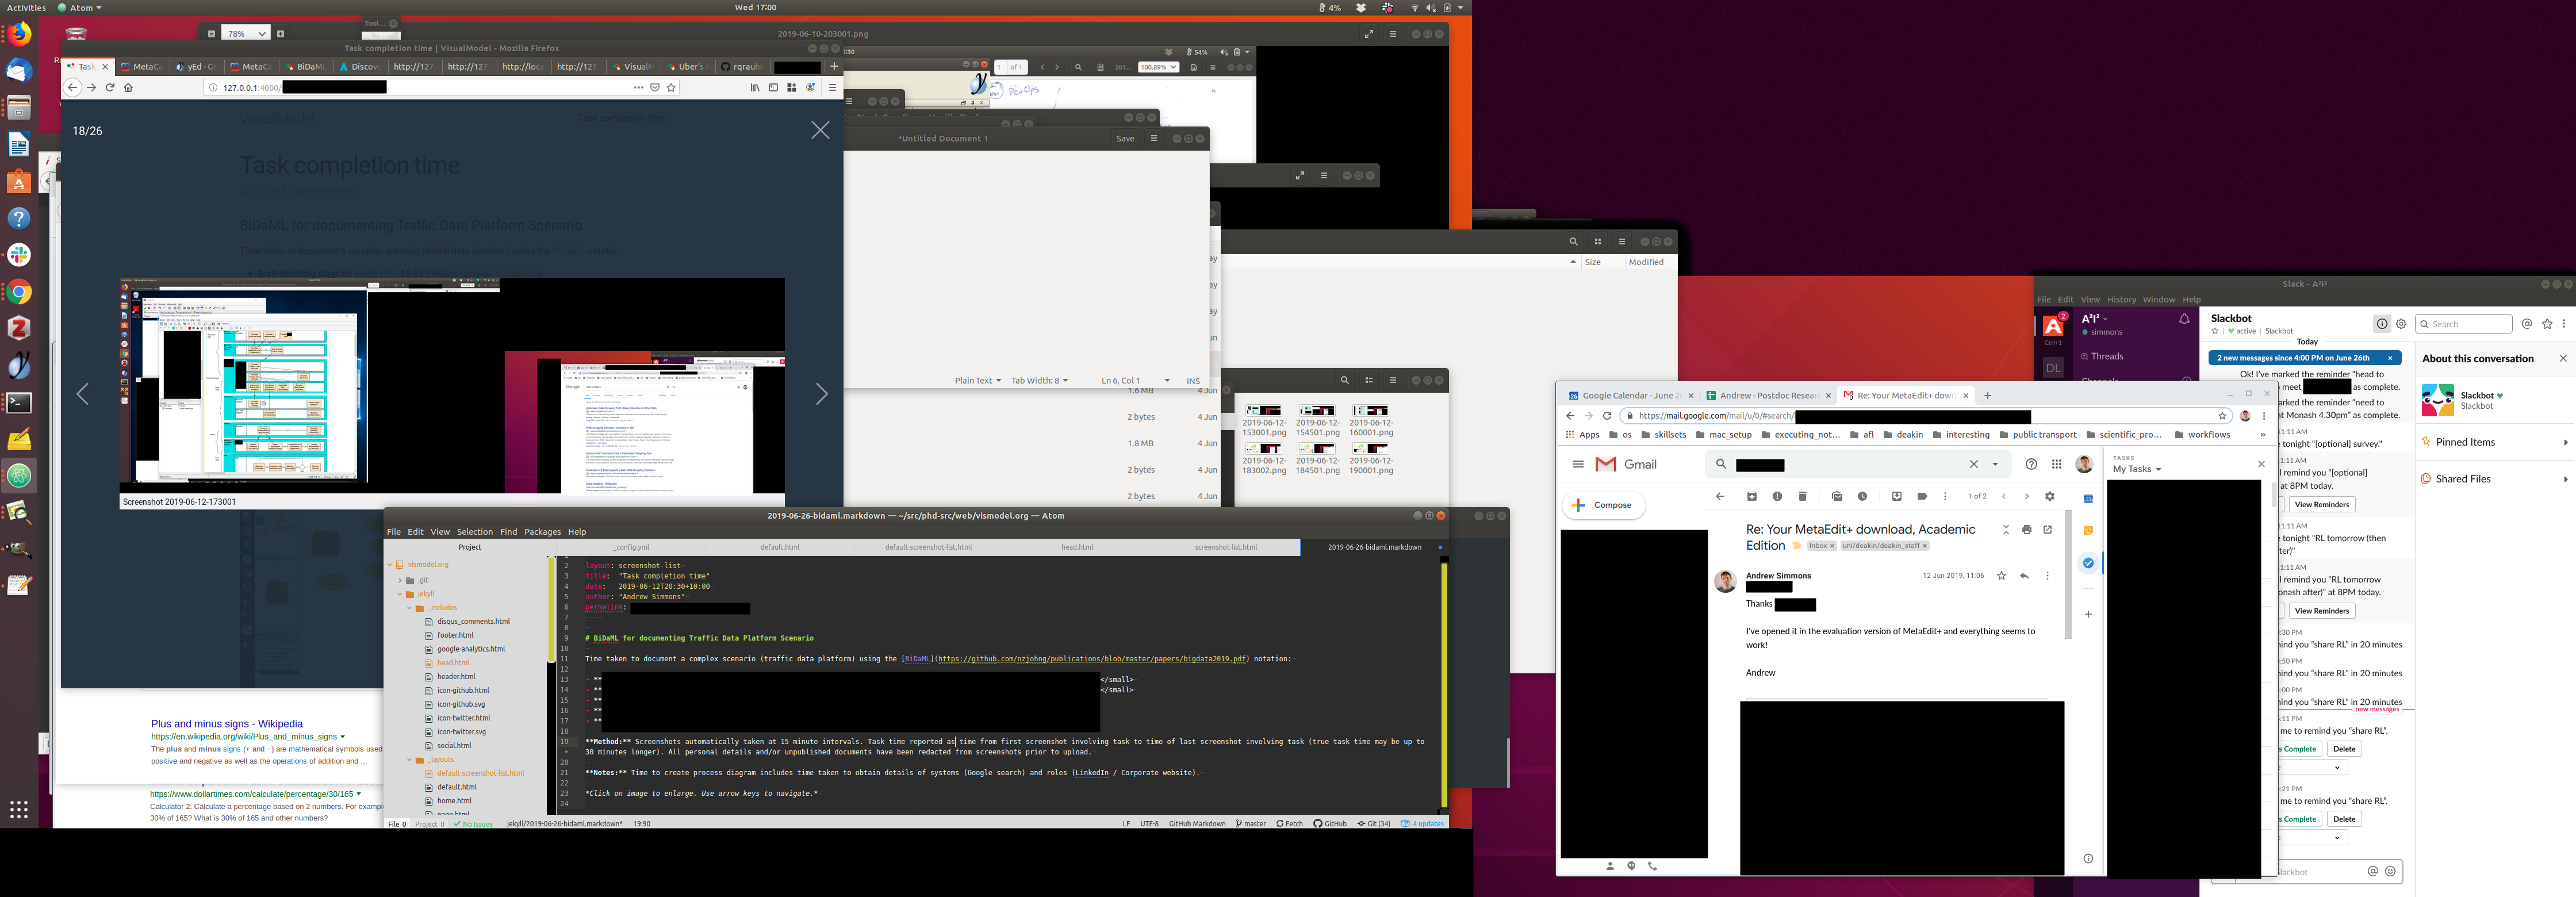Click the snooze clock icon in Gmail
This screenshot has width=2576, height=897.
(1862, 497)
